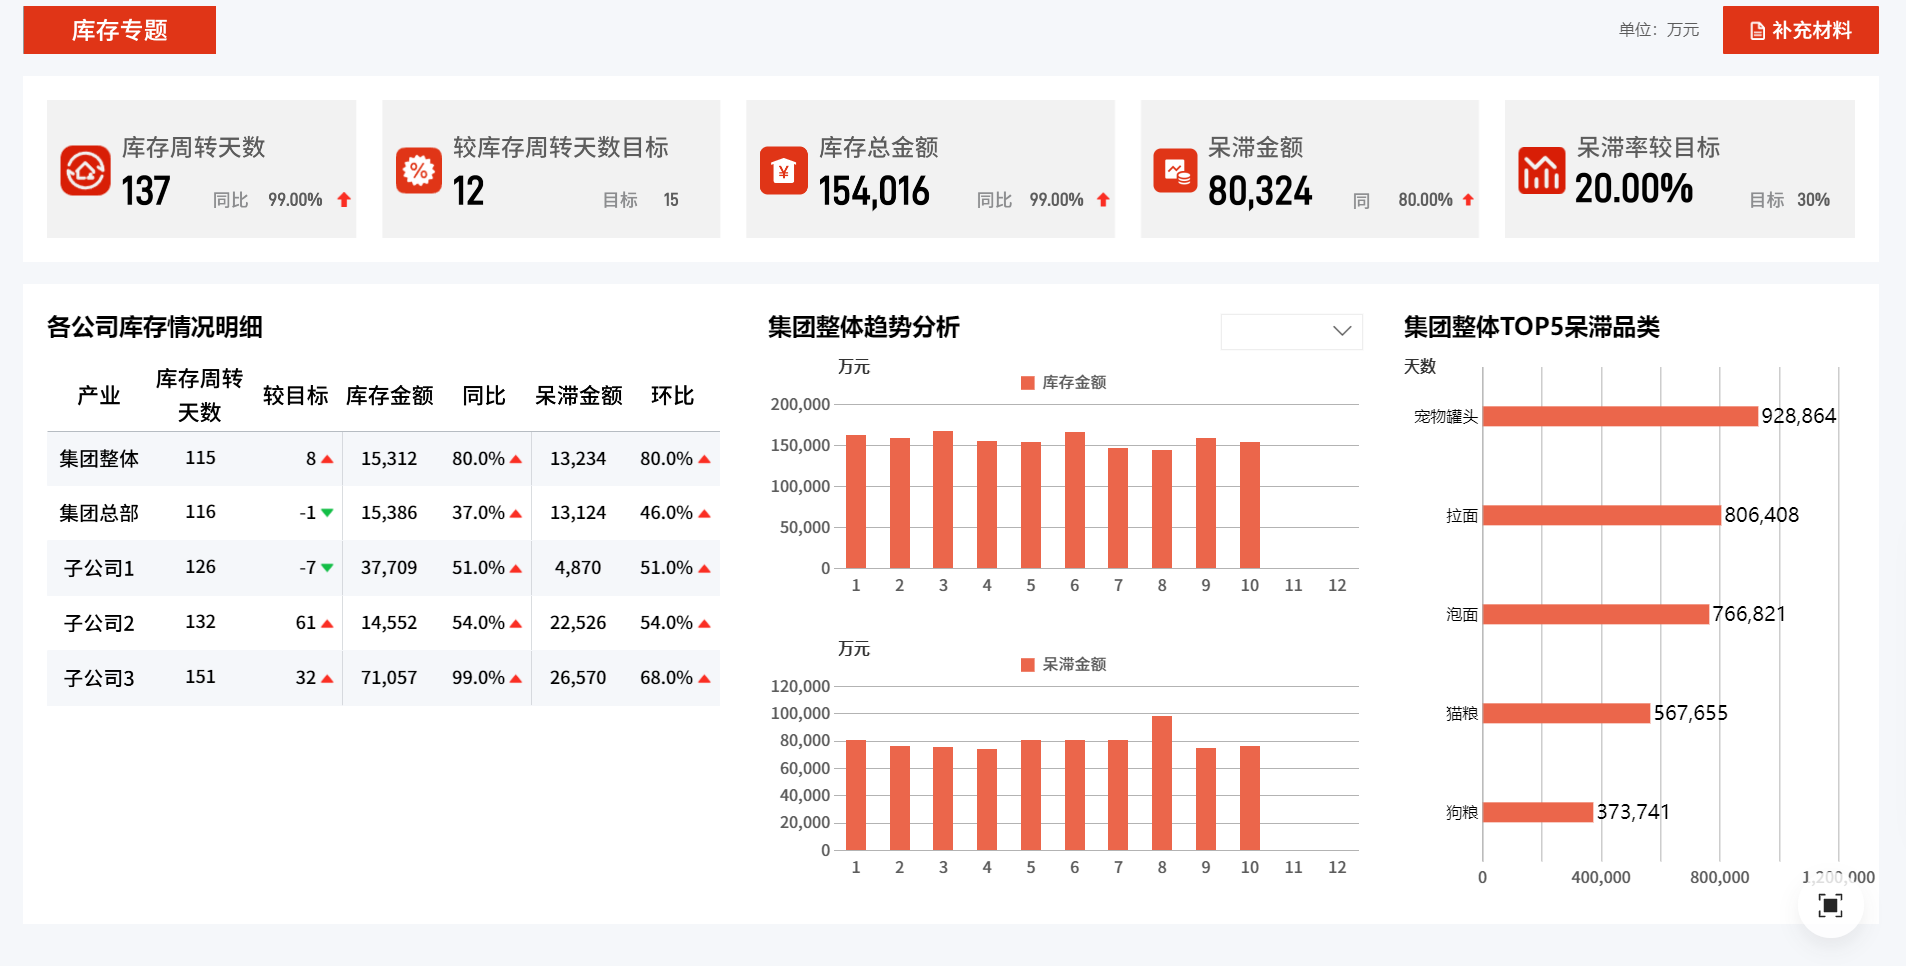Click the 库存专题 title button
The image size is (1906, 966).
[x=119, y=30]
